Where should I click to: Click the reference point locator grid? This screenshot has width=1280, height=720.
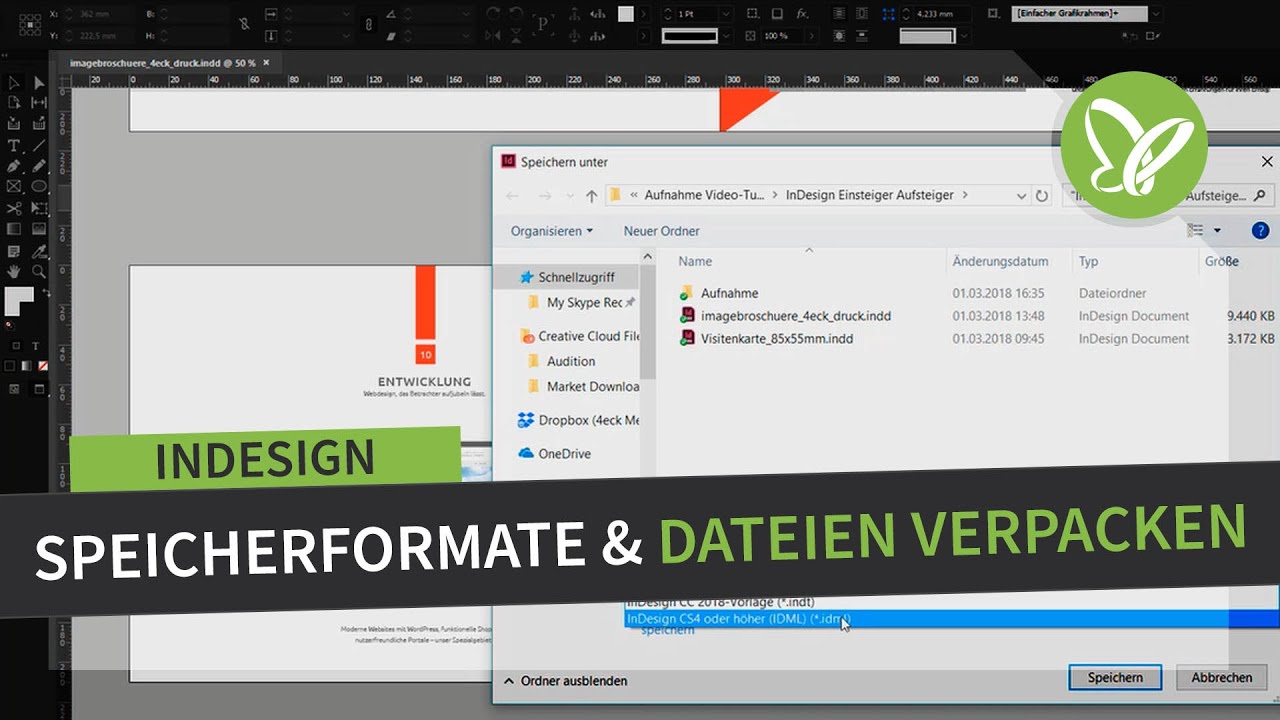pyautogui.click(x=29, y=24)
